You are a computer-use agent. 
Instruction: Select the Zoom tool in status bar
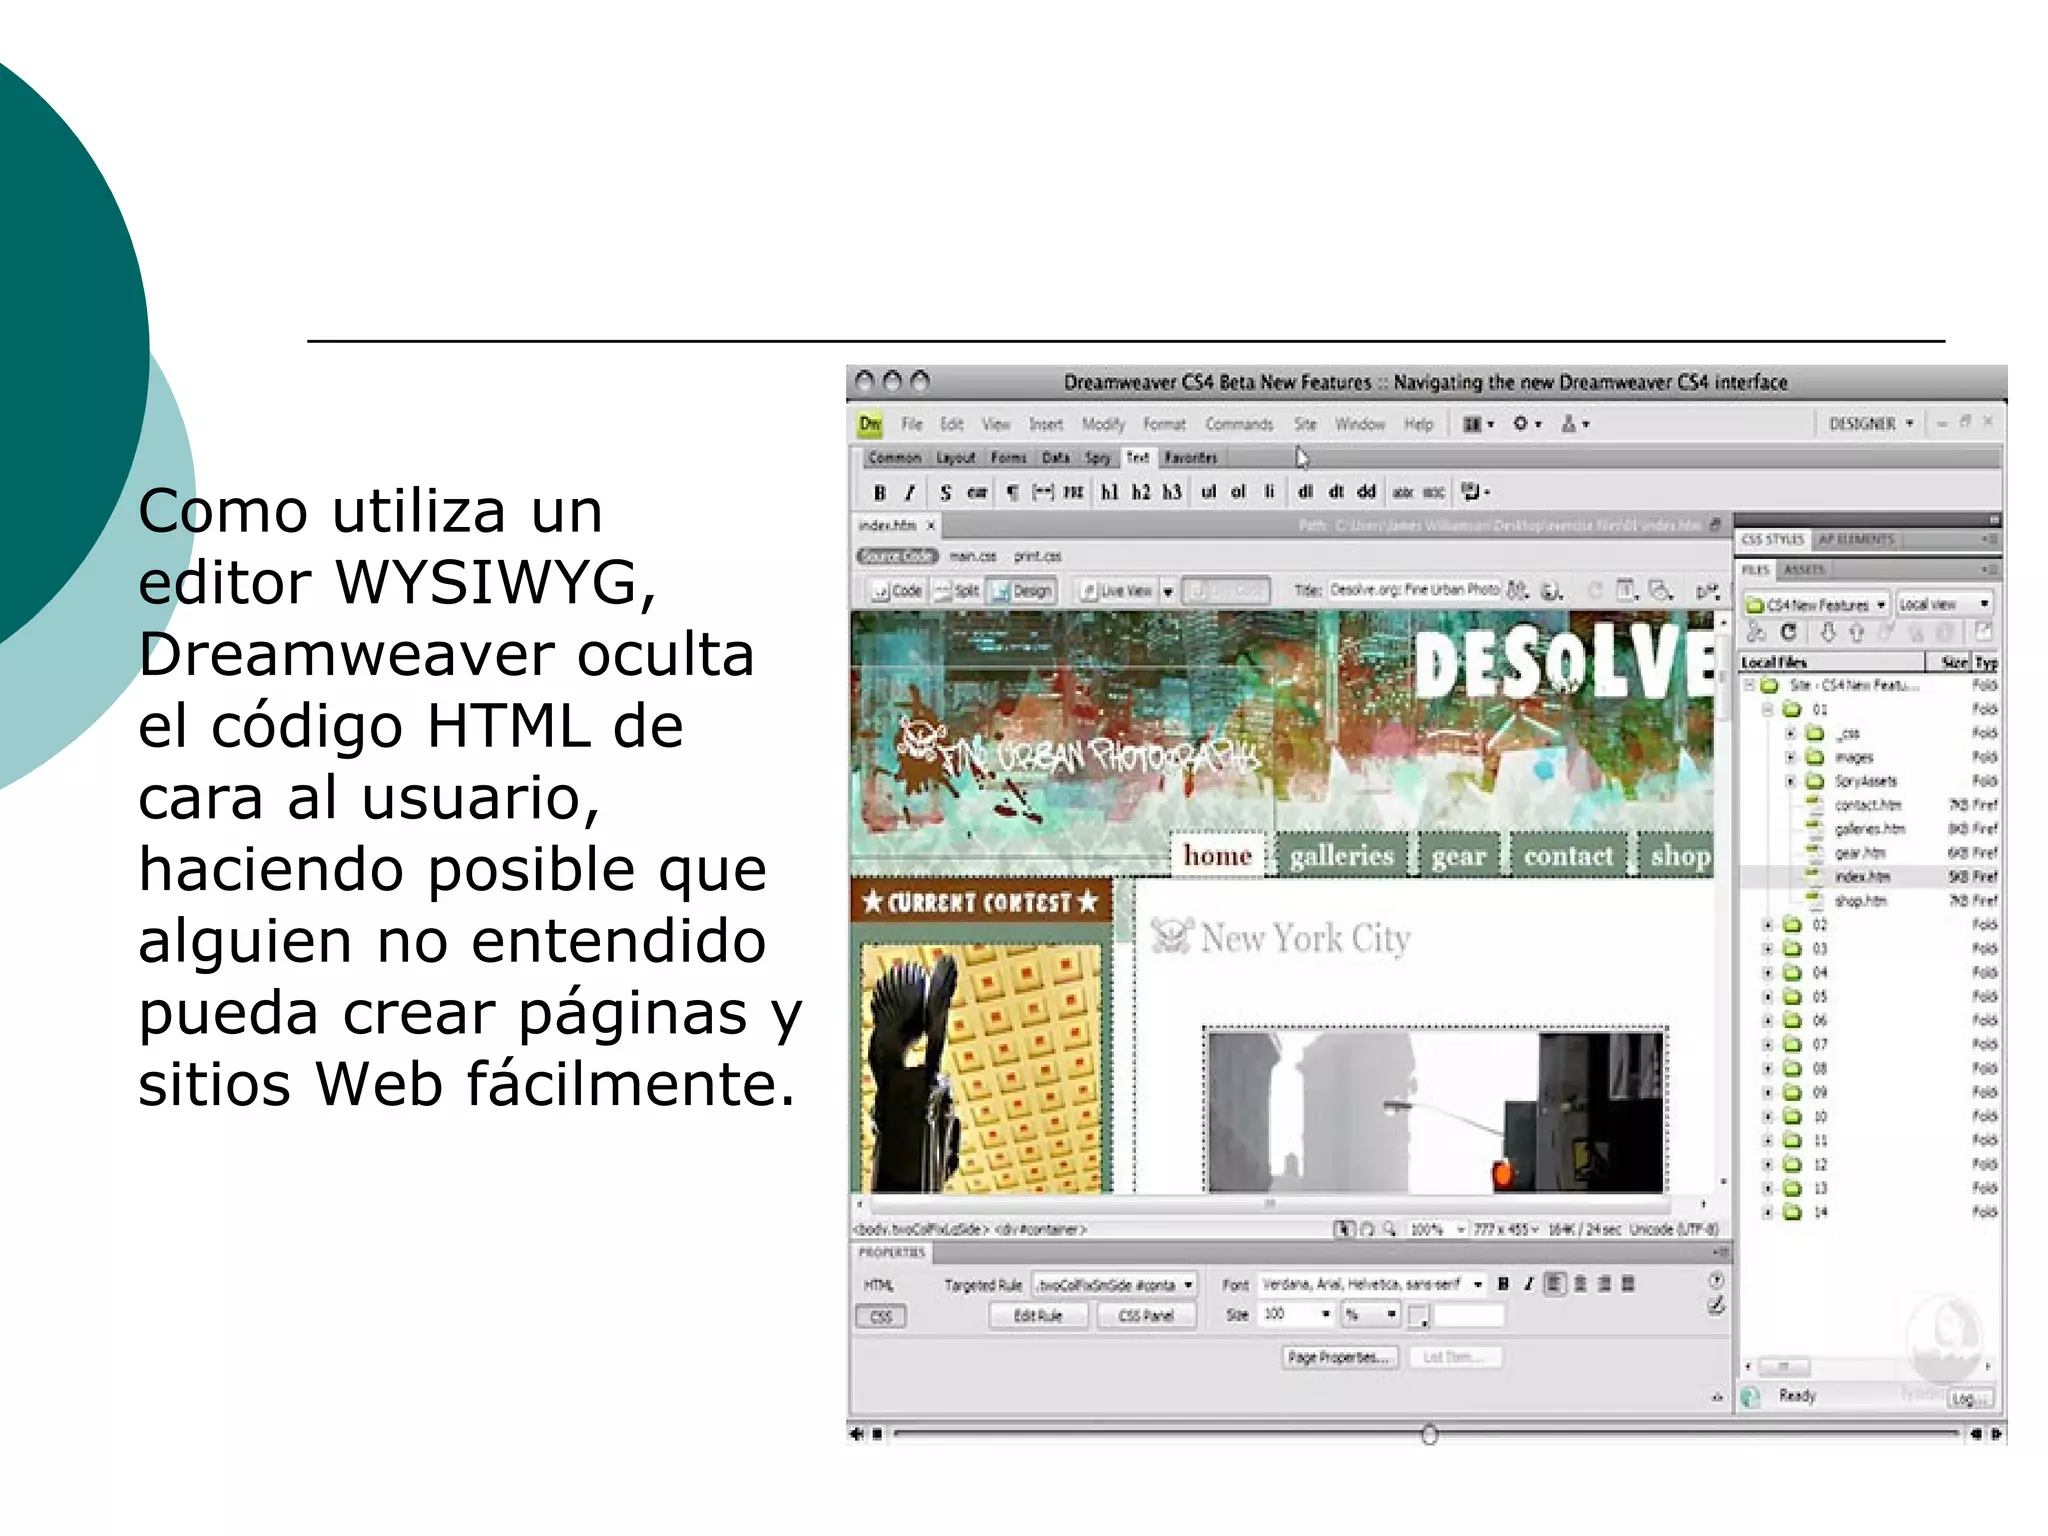coord(1390,1229)
